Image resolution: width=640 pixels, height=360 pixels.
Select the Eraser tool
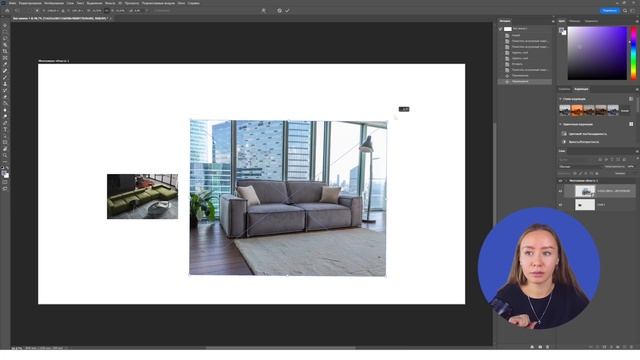[x=5, y=97]
